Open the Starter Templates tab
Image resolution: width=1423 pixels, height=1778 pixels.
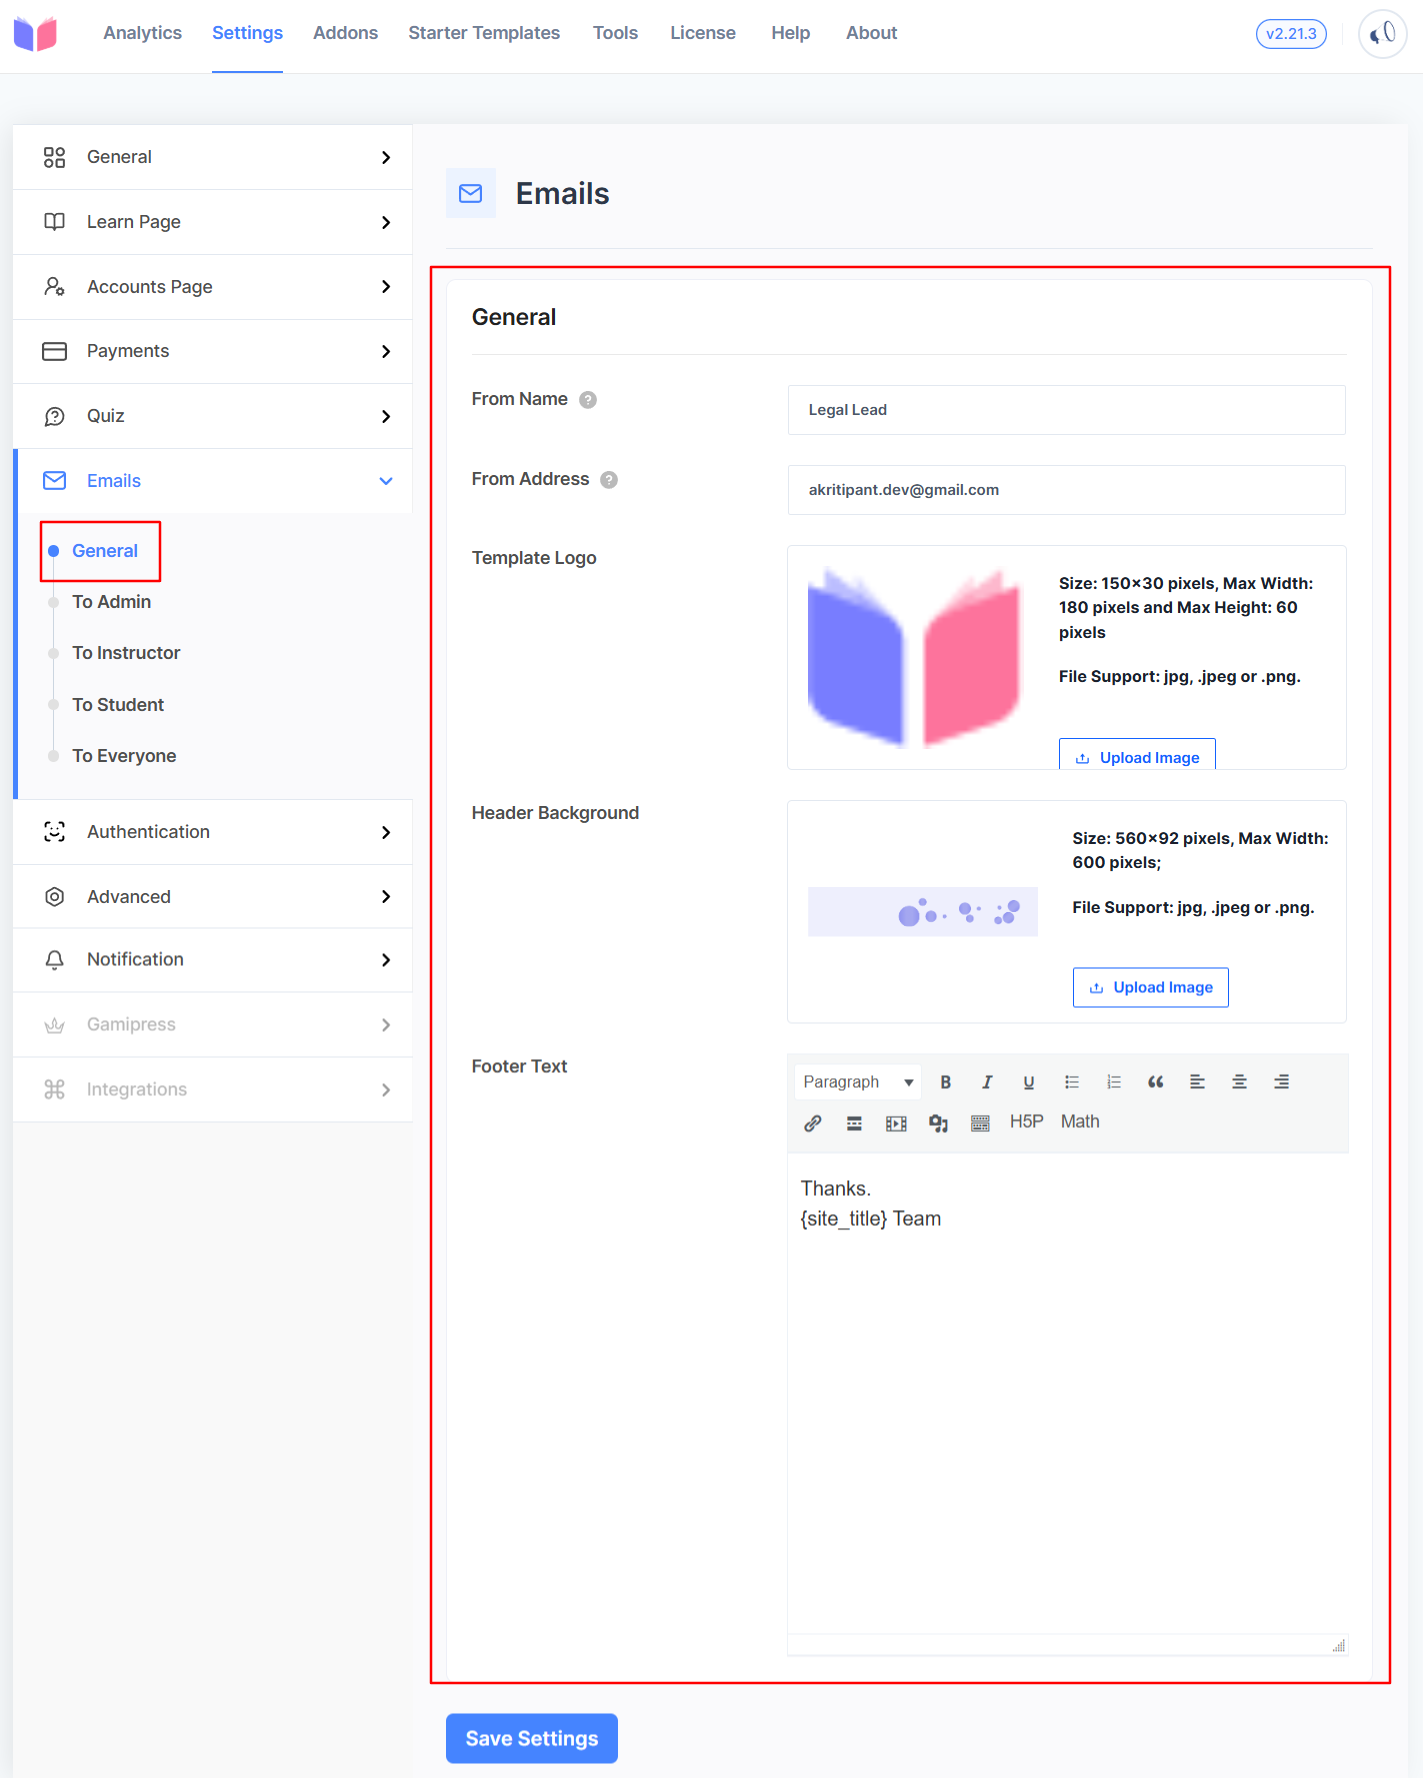[x=484, y=33]
